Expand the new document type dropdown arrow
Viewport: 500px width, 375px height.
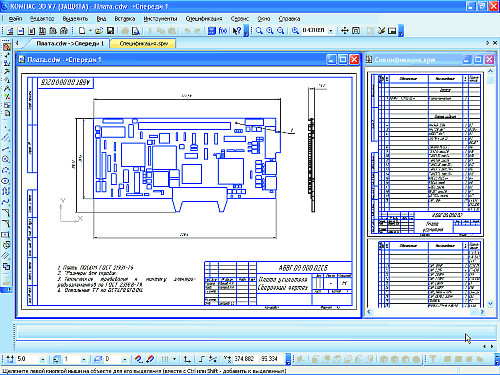[x=90, y=31]
